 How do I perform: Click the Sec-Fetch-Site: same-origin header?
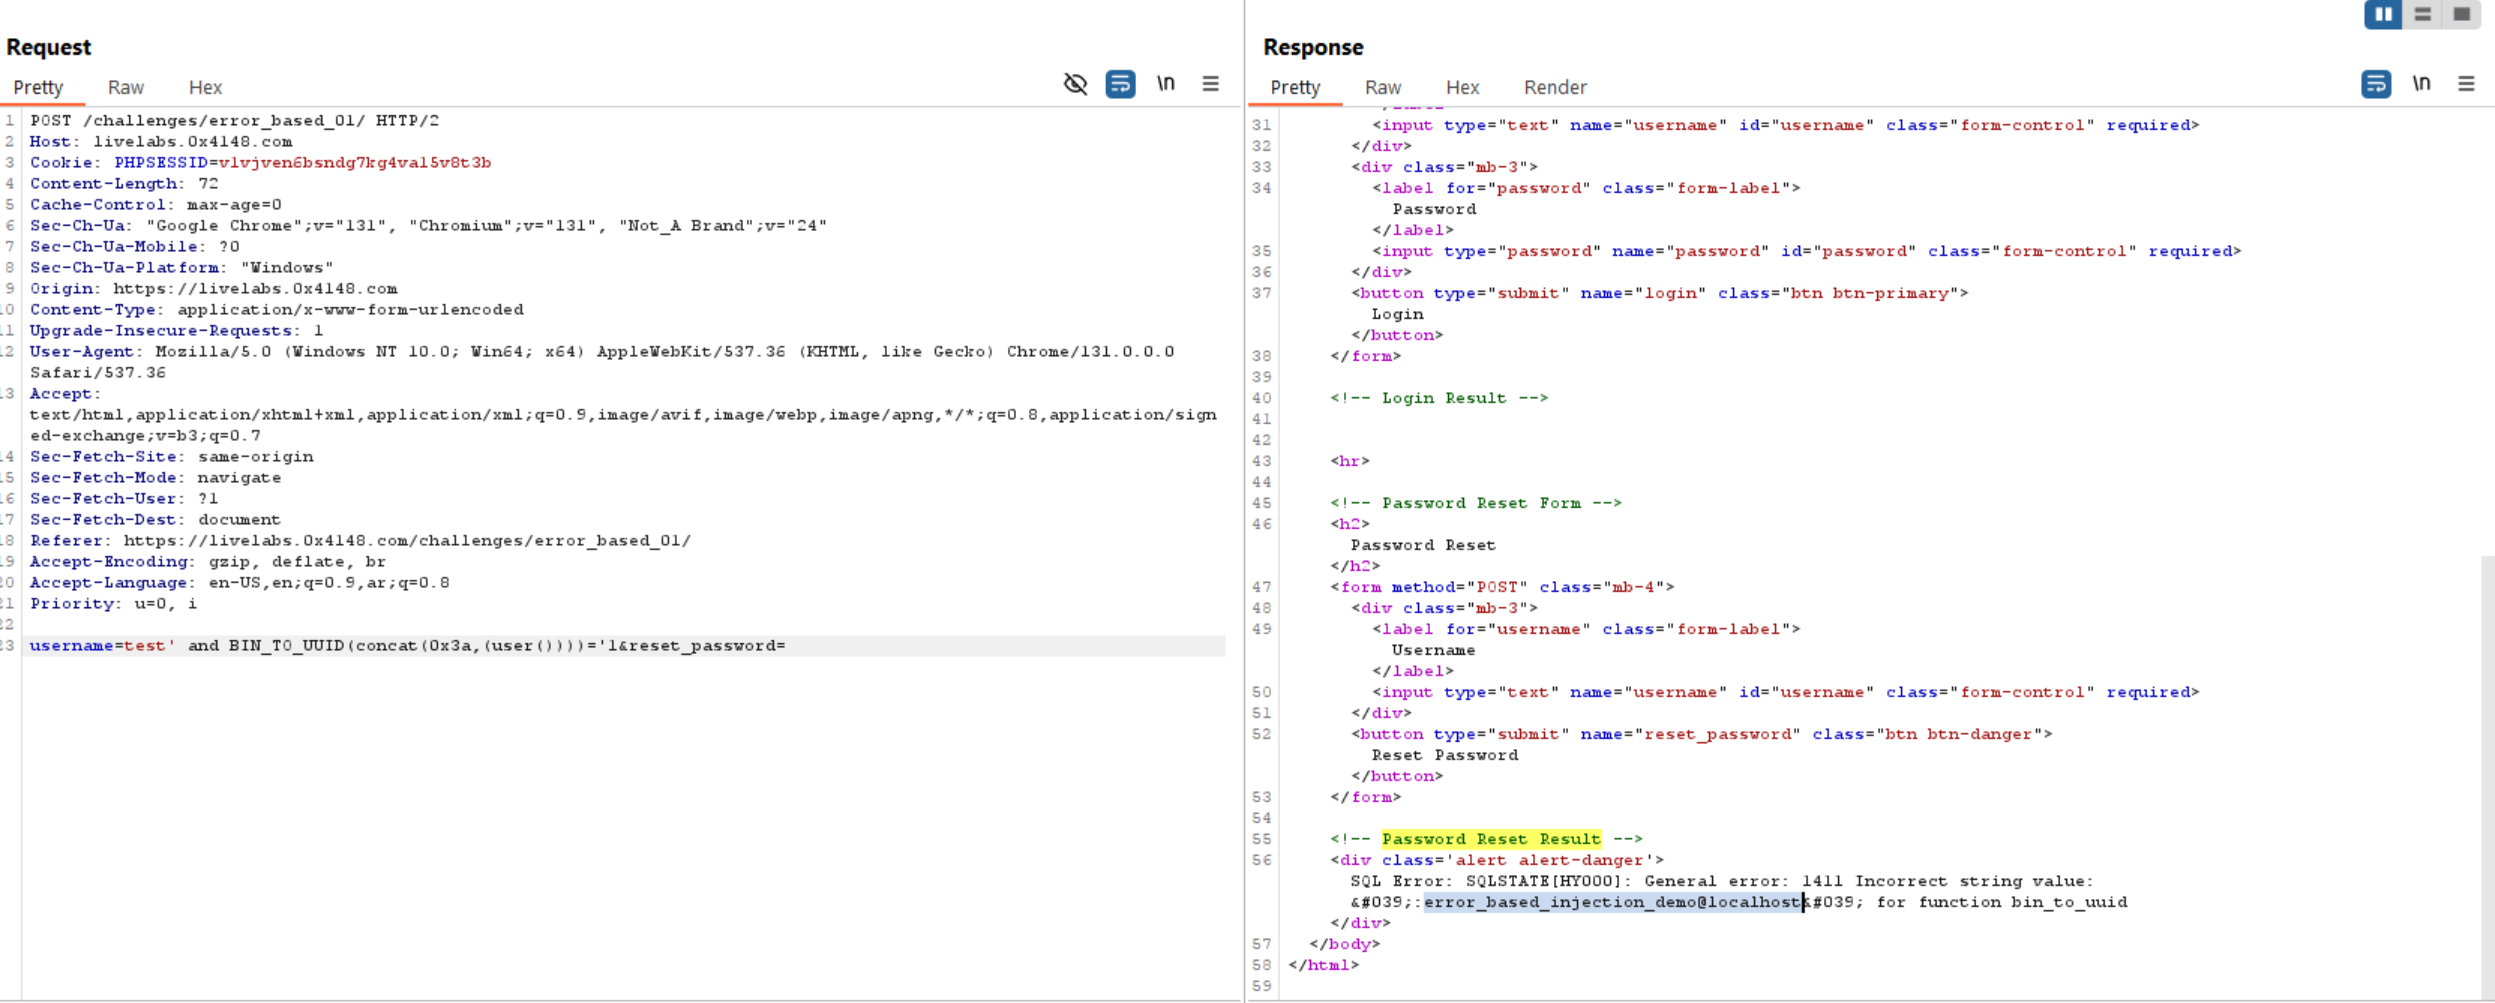click(171, 457)
